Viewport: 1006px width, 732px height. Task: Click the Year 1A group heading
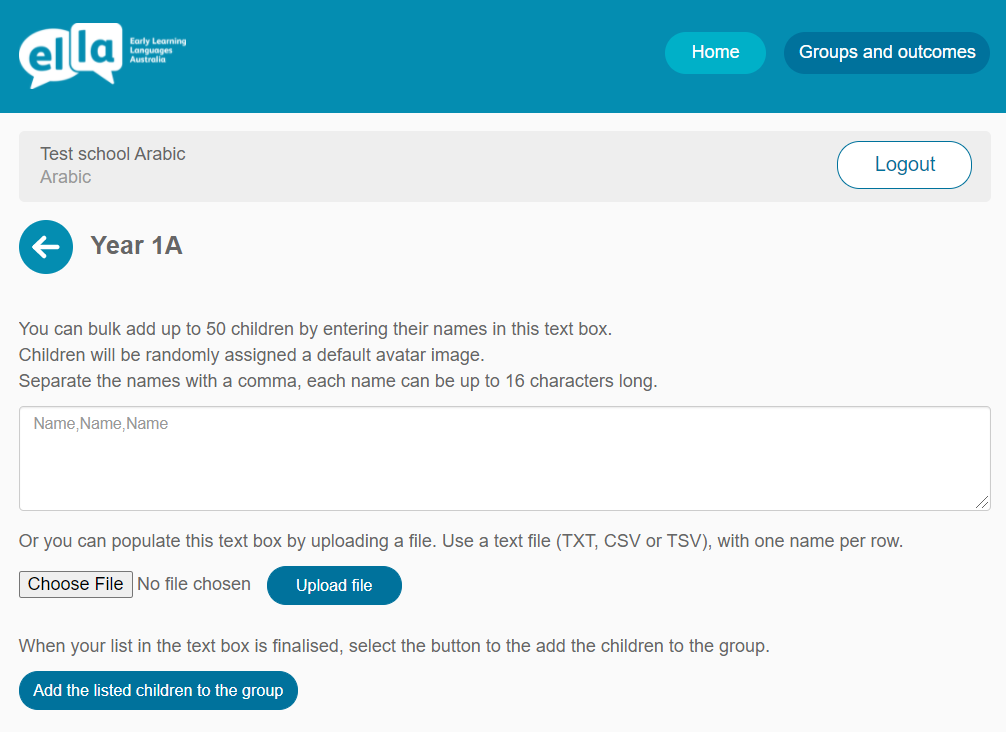[136, 246]
